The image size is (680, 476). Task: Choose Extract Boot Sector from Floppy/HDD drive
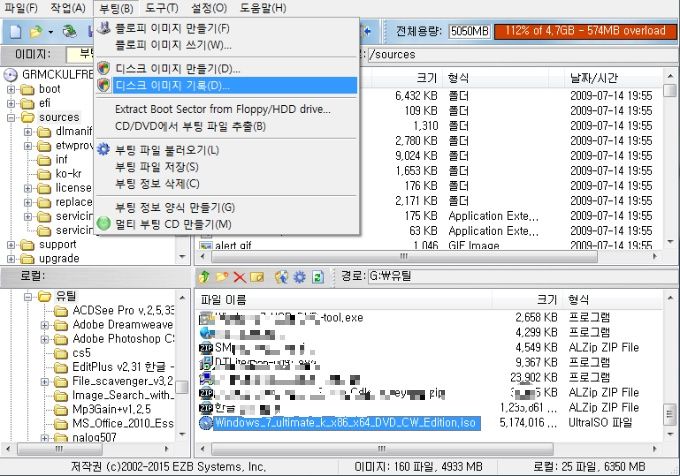click(x=227, y=109)
